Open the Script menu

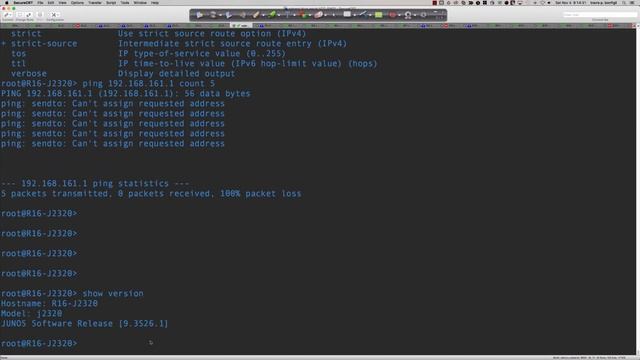(x=111, y=2)
